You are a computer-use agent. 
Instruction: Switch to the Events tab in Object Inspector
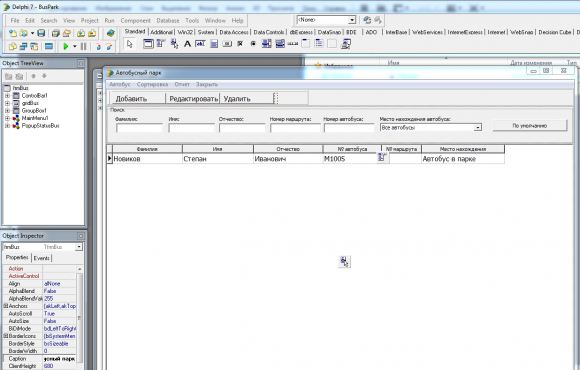[x=41, y=258]
